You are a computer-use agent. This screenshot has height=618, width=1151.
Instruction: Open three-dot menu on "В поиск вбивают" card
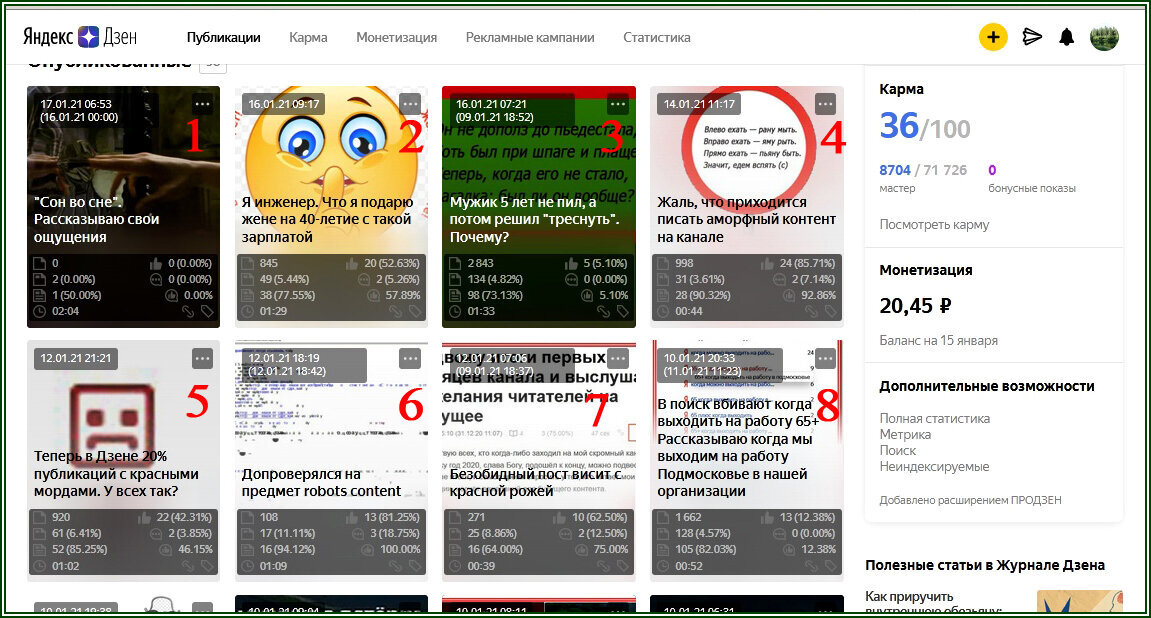point(825,358)
